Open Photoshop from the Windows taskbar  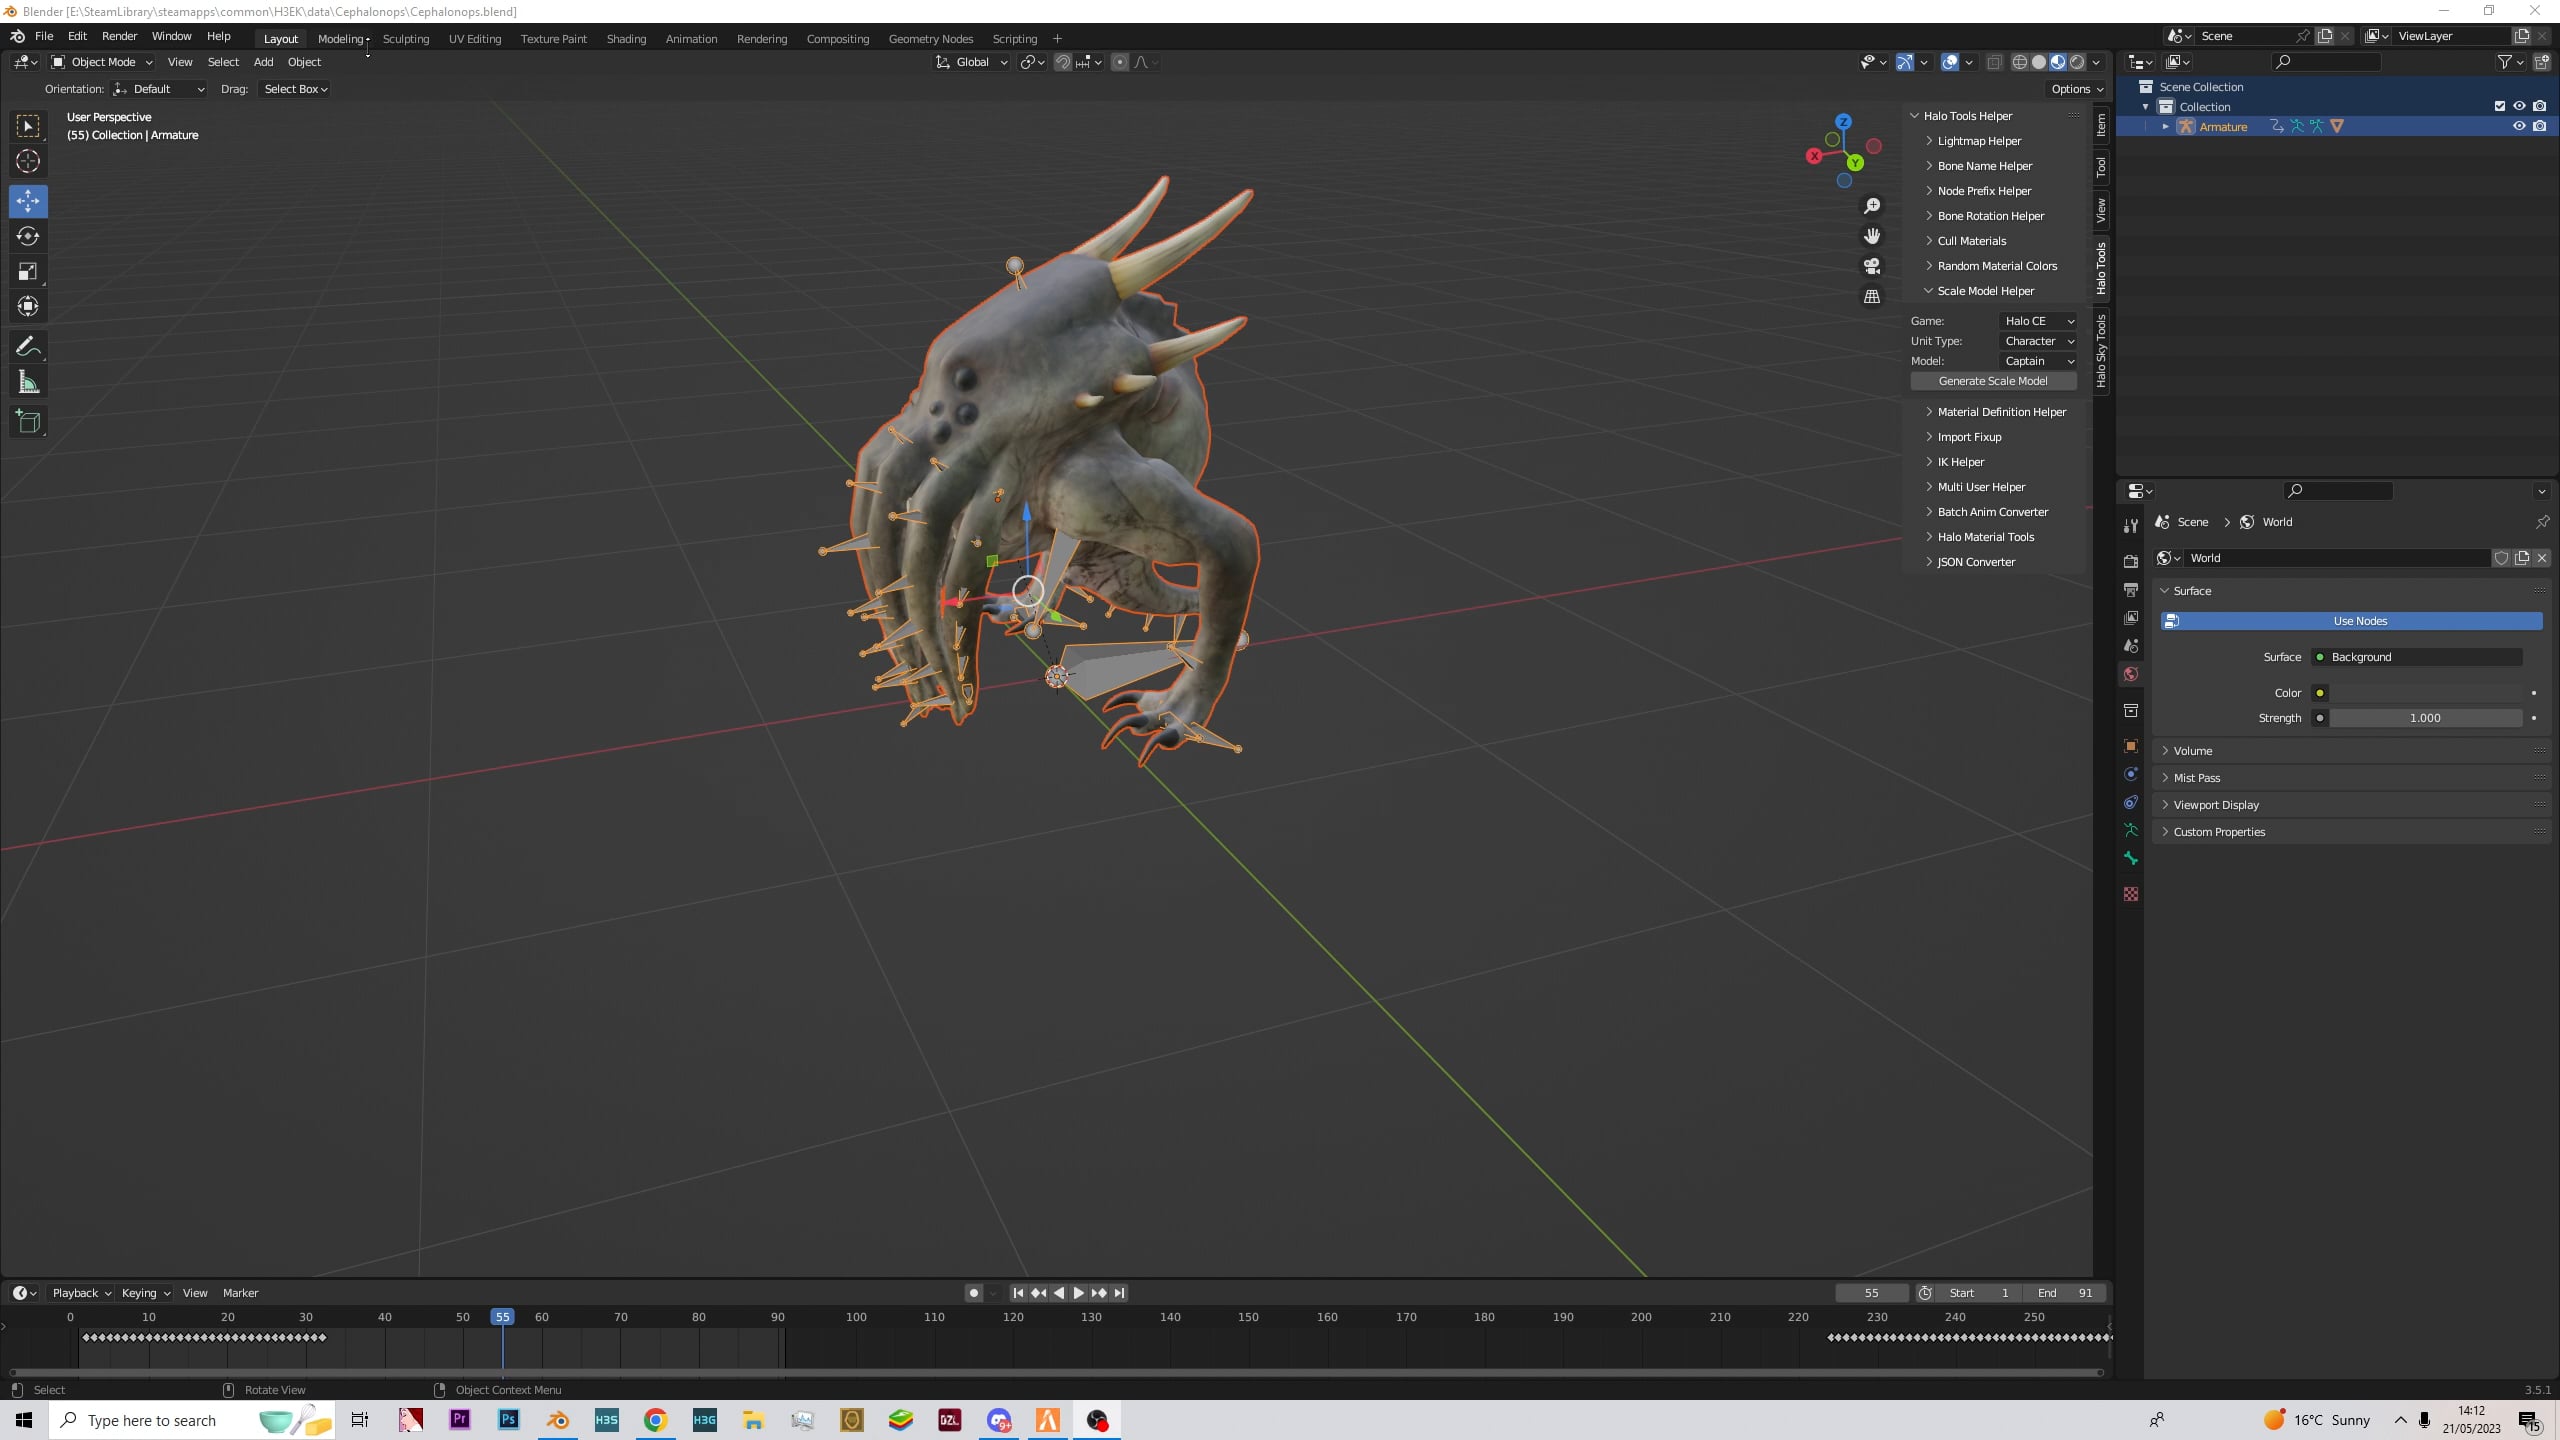pyautogui.click(x=509, y=1420)
